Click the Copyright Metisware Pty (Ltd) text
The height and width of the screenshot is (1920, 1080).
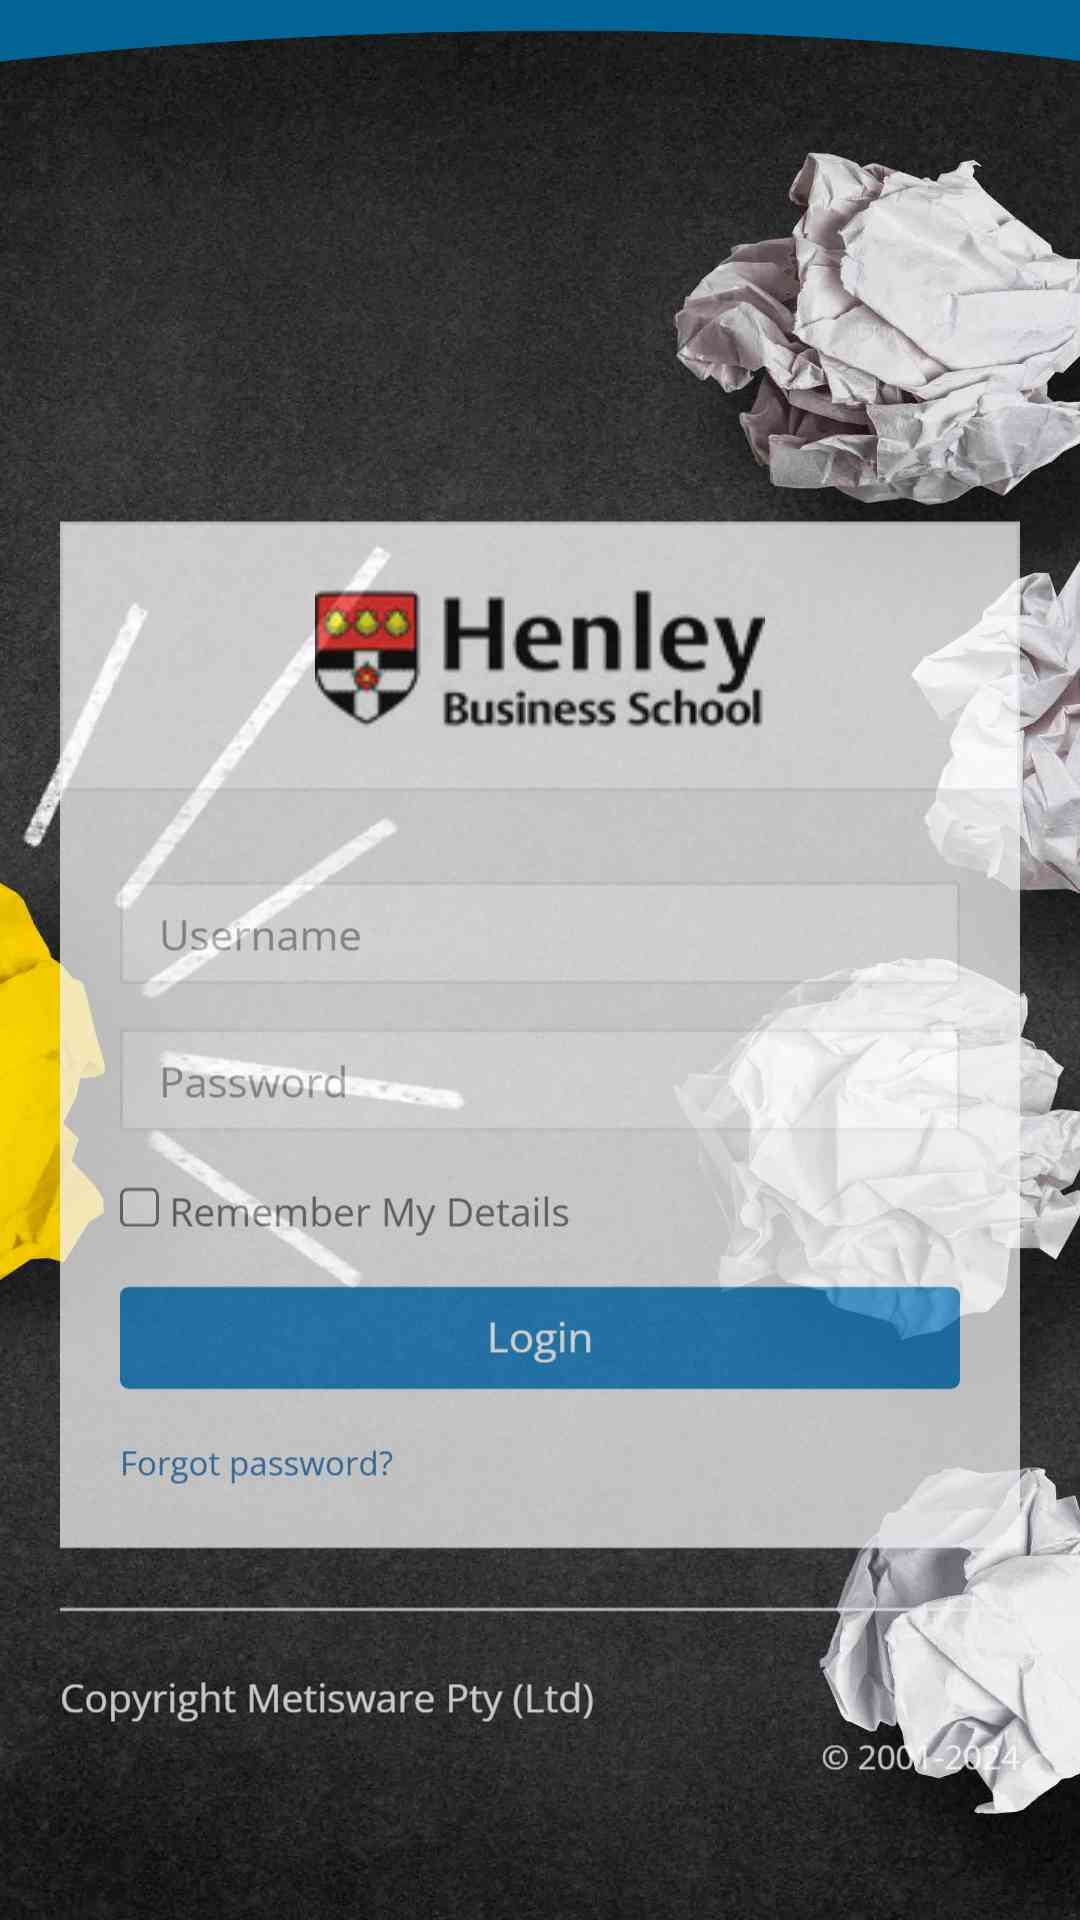tap(327, 1699)
